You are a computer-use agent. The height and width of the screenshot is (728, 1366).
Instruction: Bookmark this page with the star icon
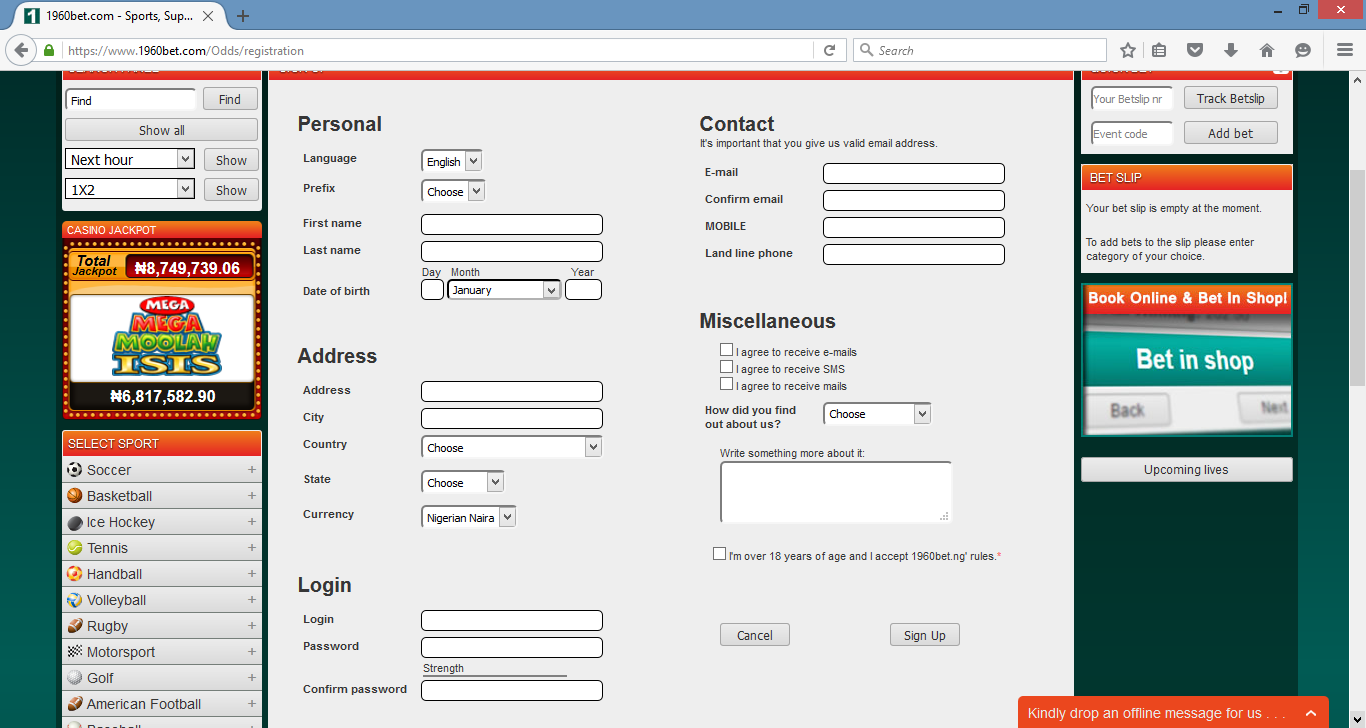pos(1128,50)
